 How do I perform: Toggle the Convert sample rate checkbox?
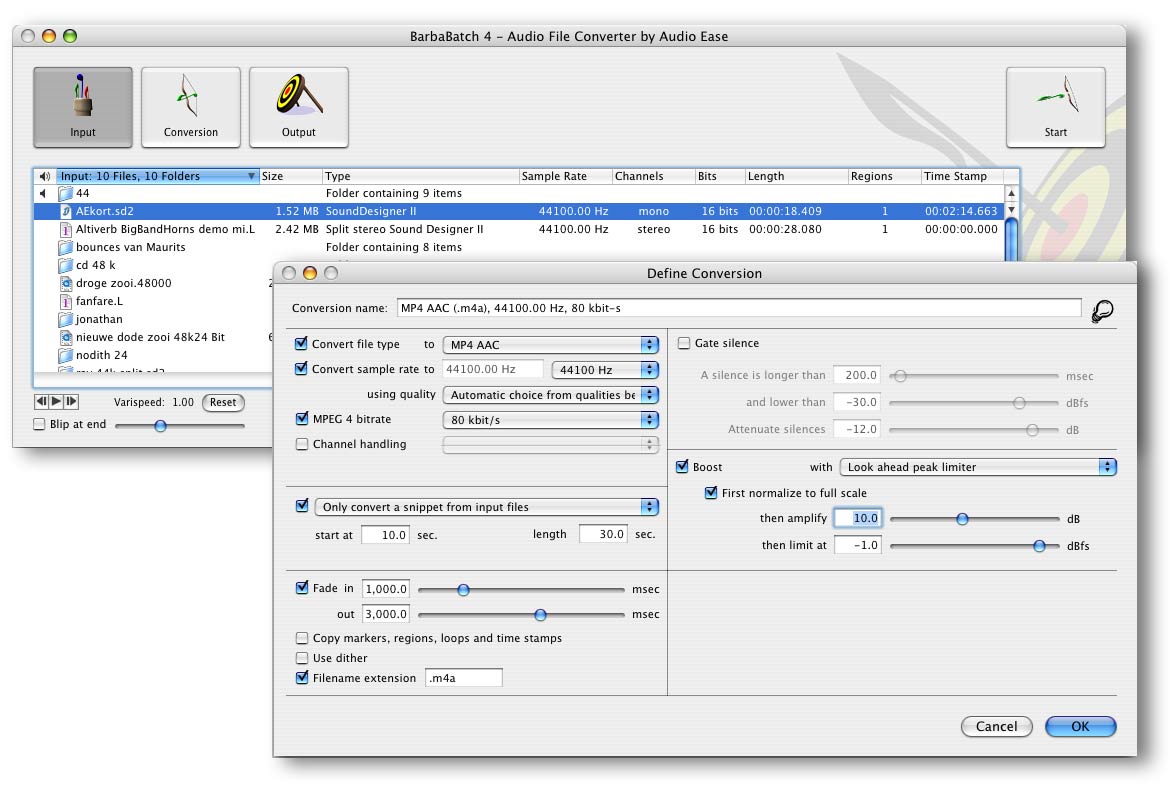pos(301,368)
